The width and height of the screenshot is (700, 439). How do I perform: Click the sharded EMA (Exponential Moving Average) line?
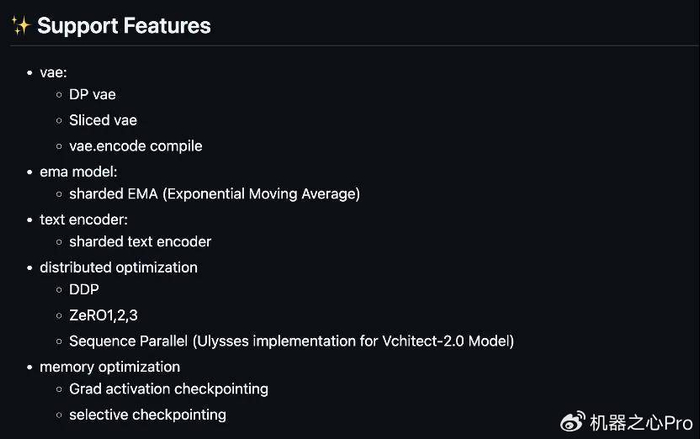214,193
